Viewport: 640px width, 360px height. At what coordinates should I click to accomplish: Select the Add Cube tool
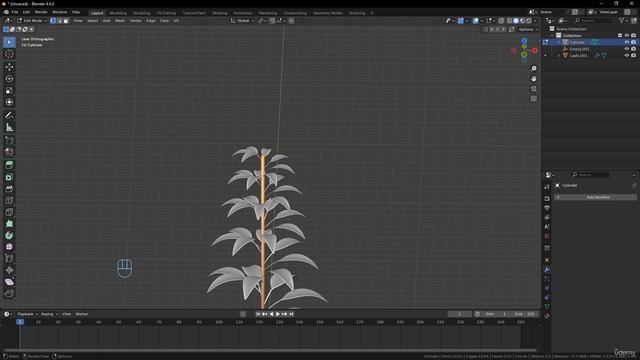pos(9,140)
